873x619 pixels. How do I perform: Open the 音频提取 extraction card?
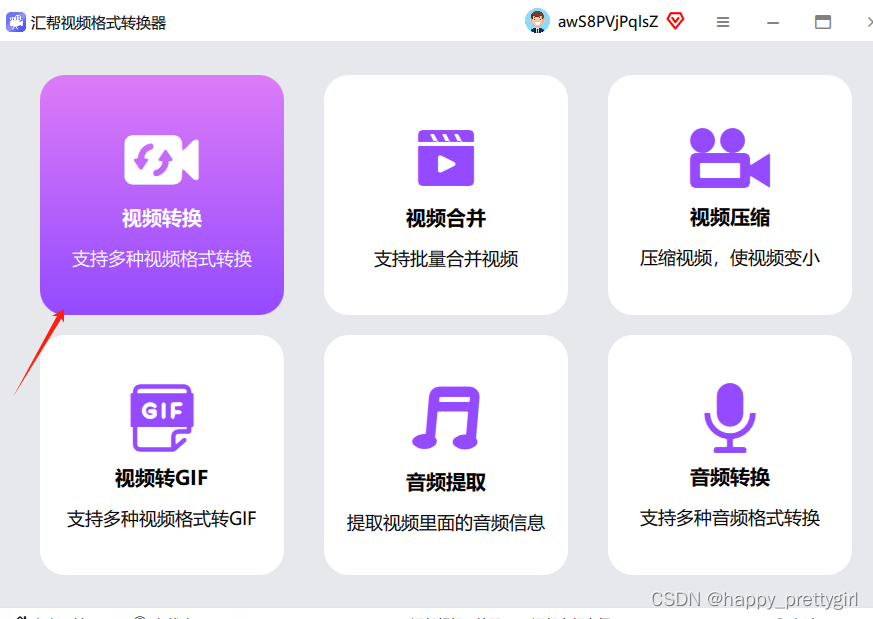click(x=445, y=455)
